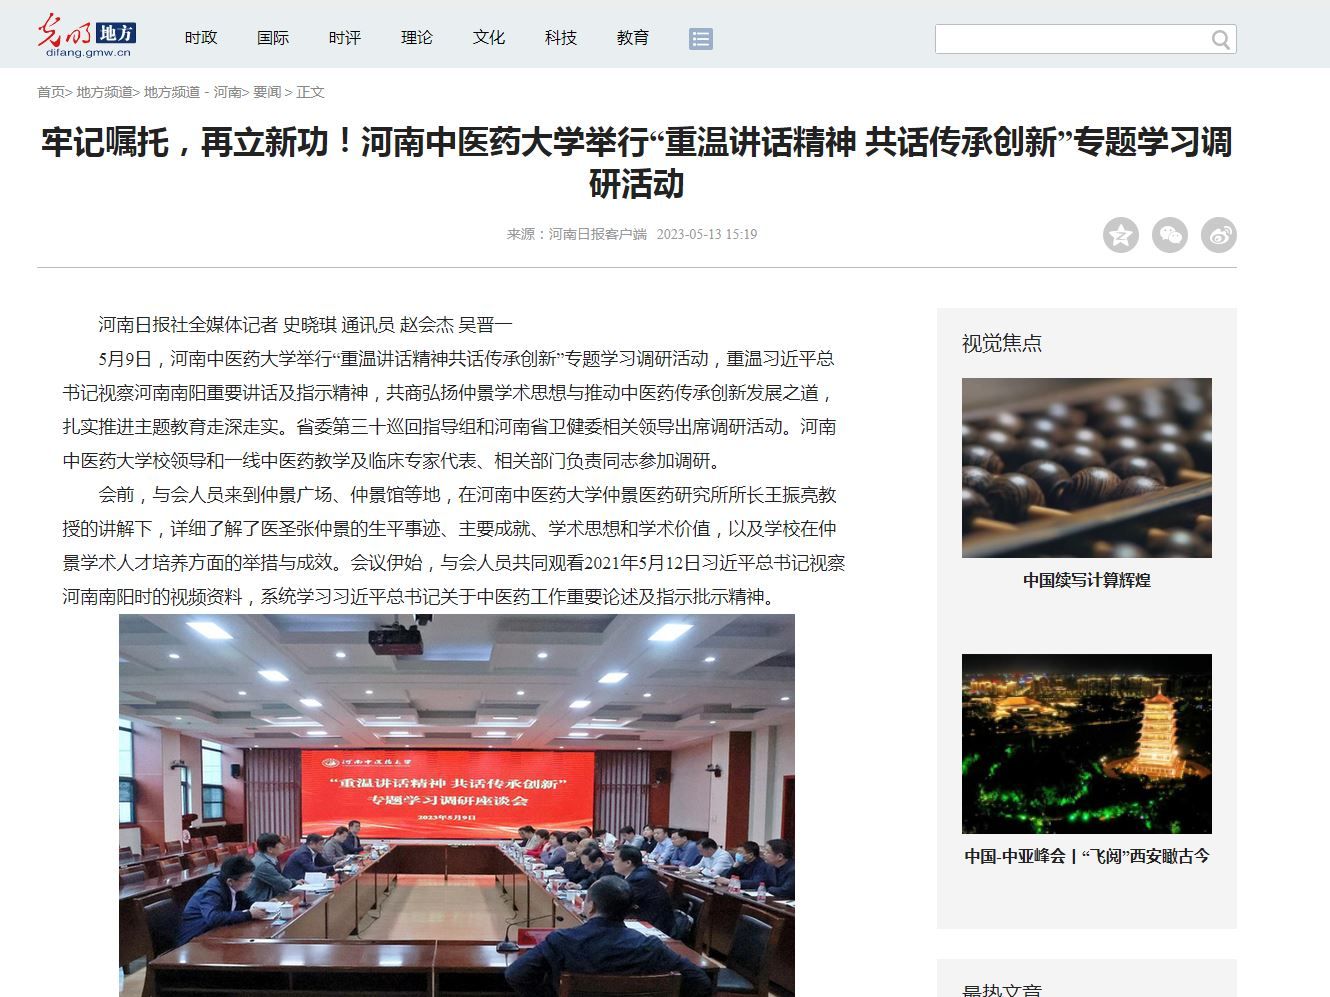Add article to favorites with star icon
The width and height of the screenshot is (1330, 997).
tap(1121, 235)
